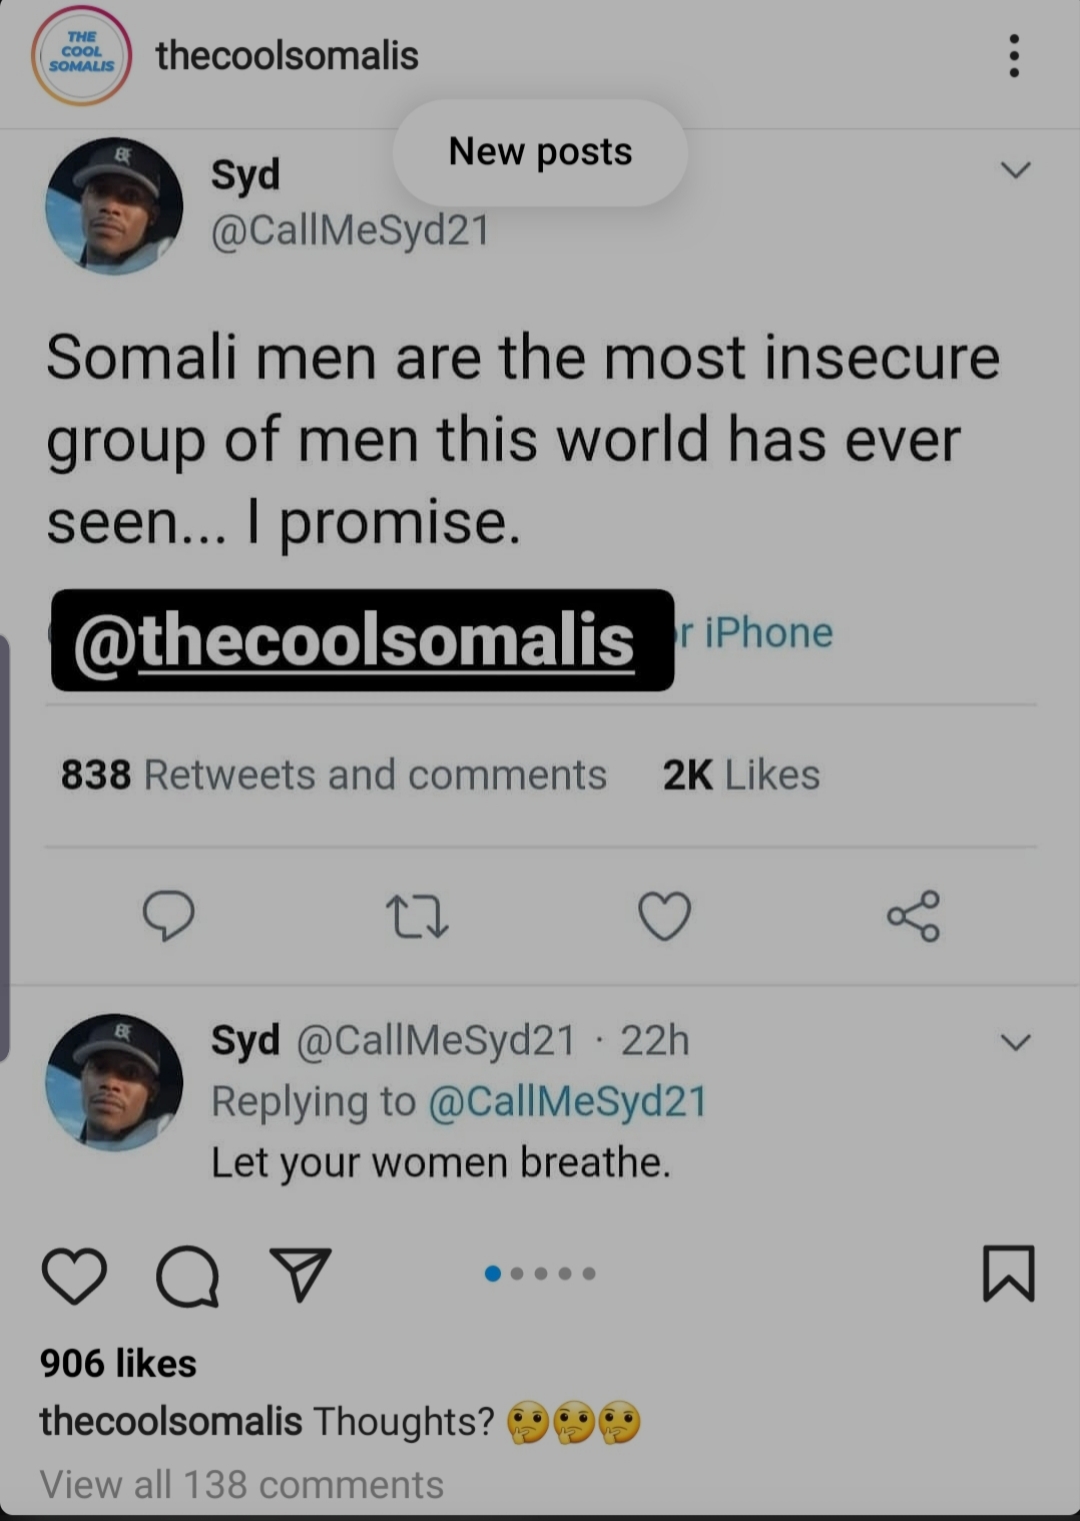
Task: Like the Instagram post with heart icon
Action: pyautogui.click(x=74, y=1276)
